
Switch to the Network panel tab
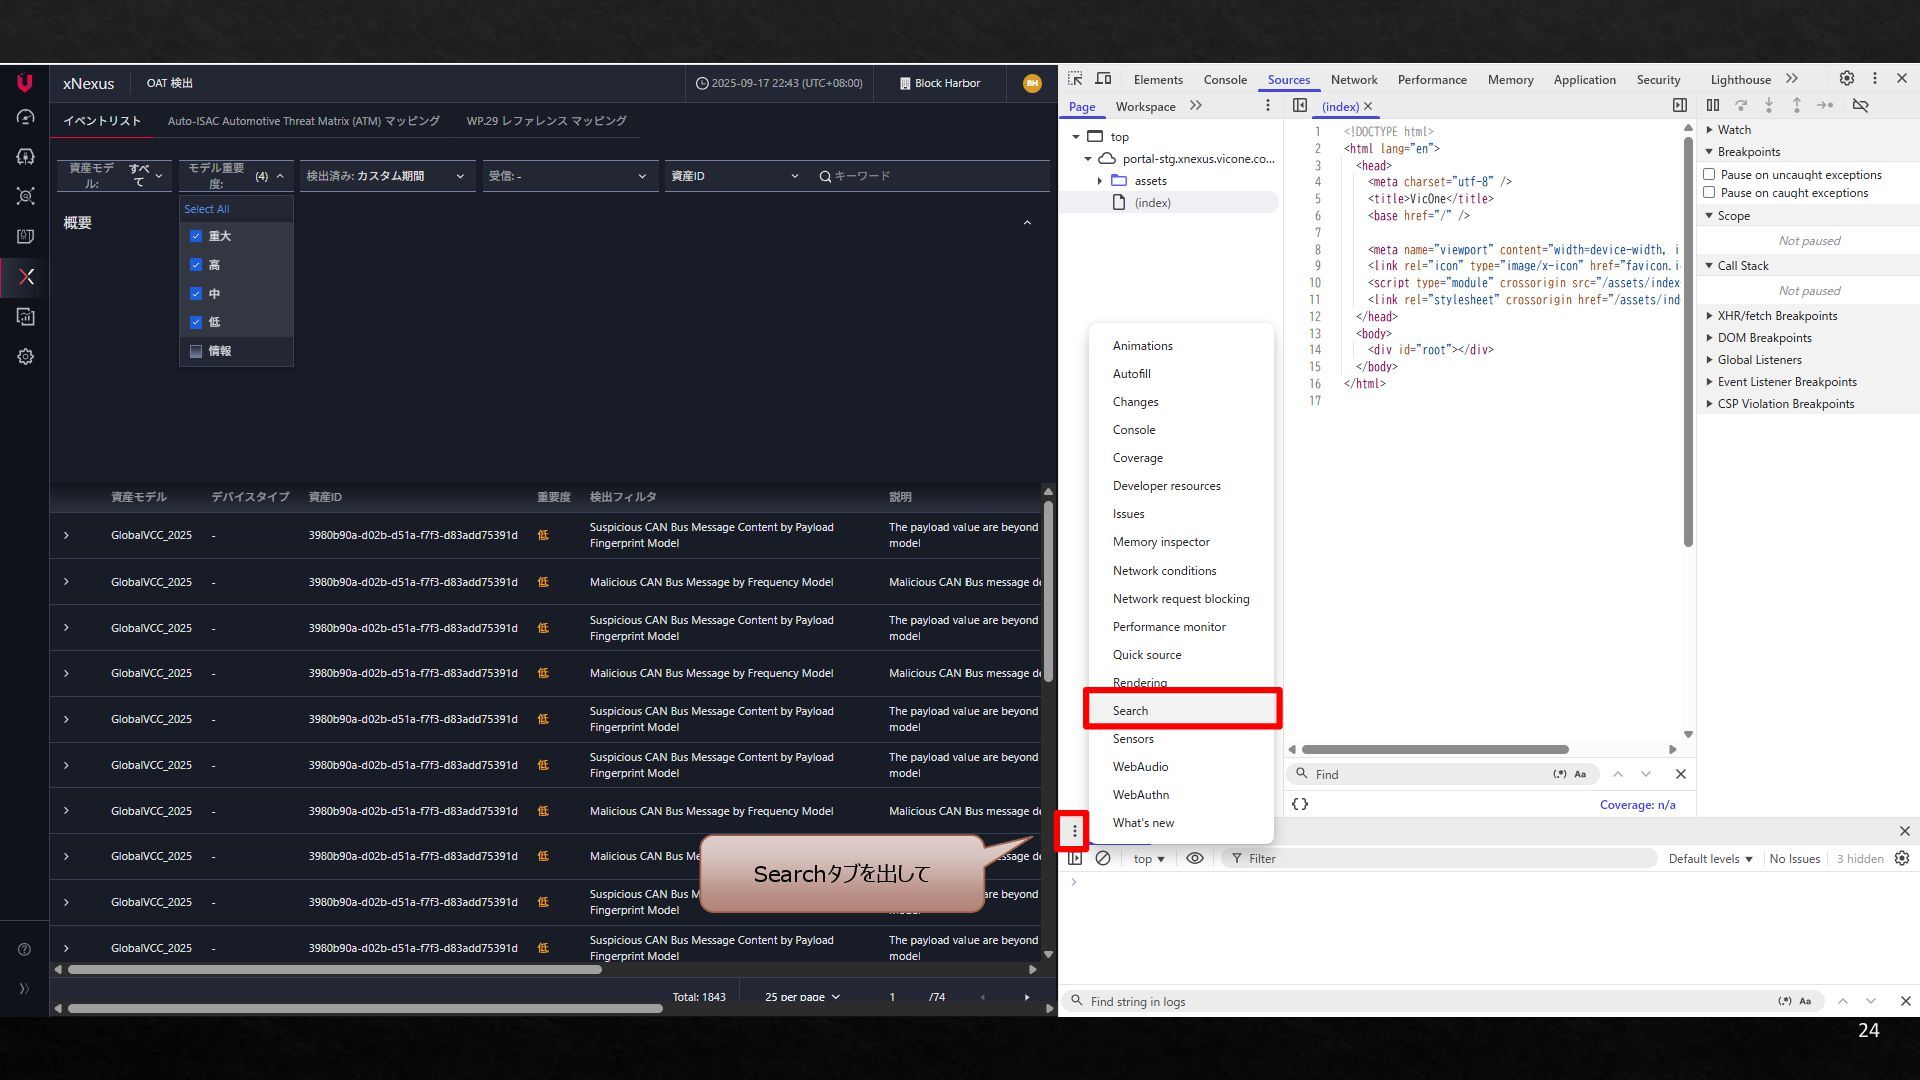pos(1353,80)
